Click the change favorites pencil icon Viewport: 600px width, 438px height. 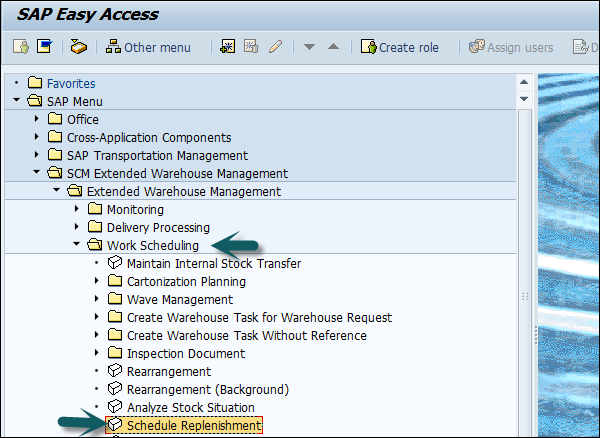[274, 47]
